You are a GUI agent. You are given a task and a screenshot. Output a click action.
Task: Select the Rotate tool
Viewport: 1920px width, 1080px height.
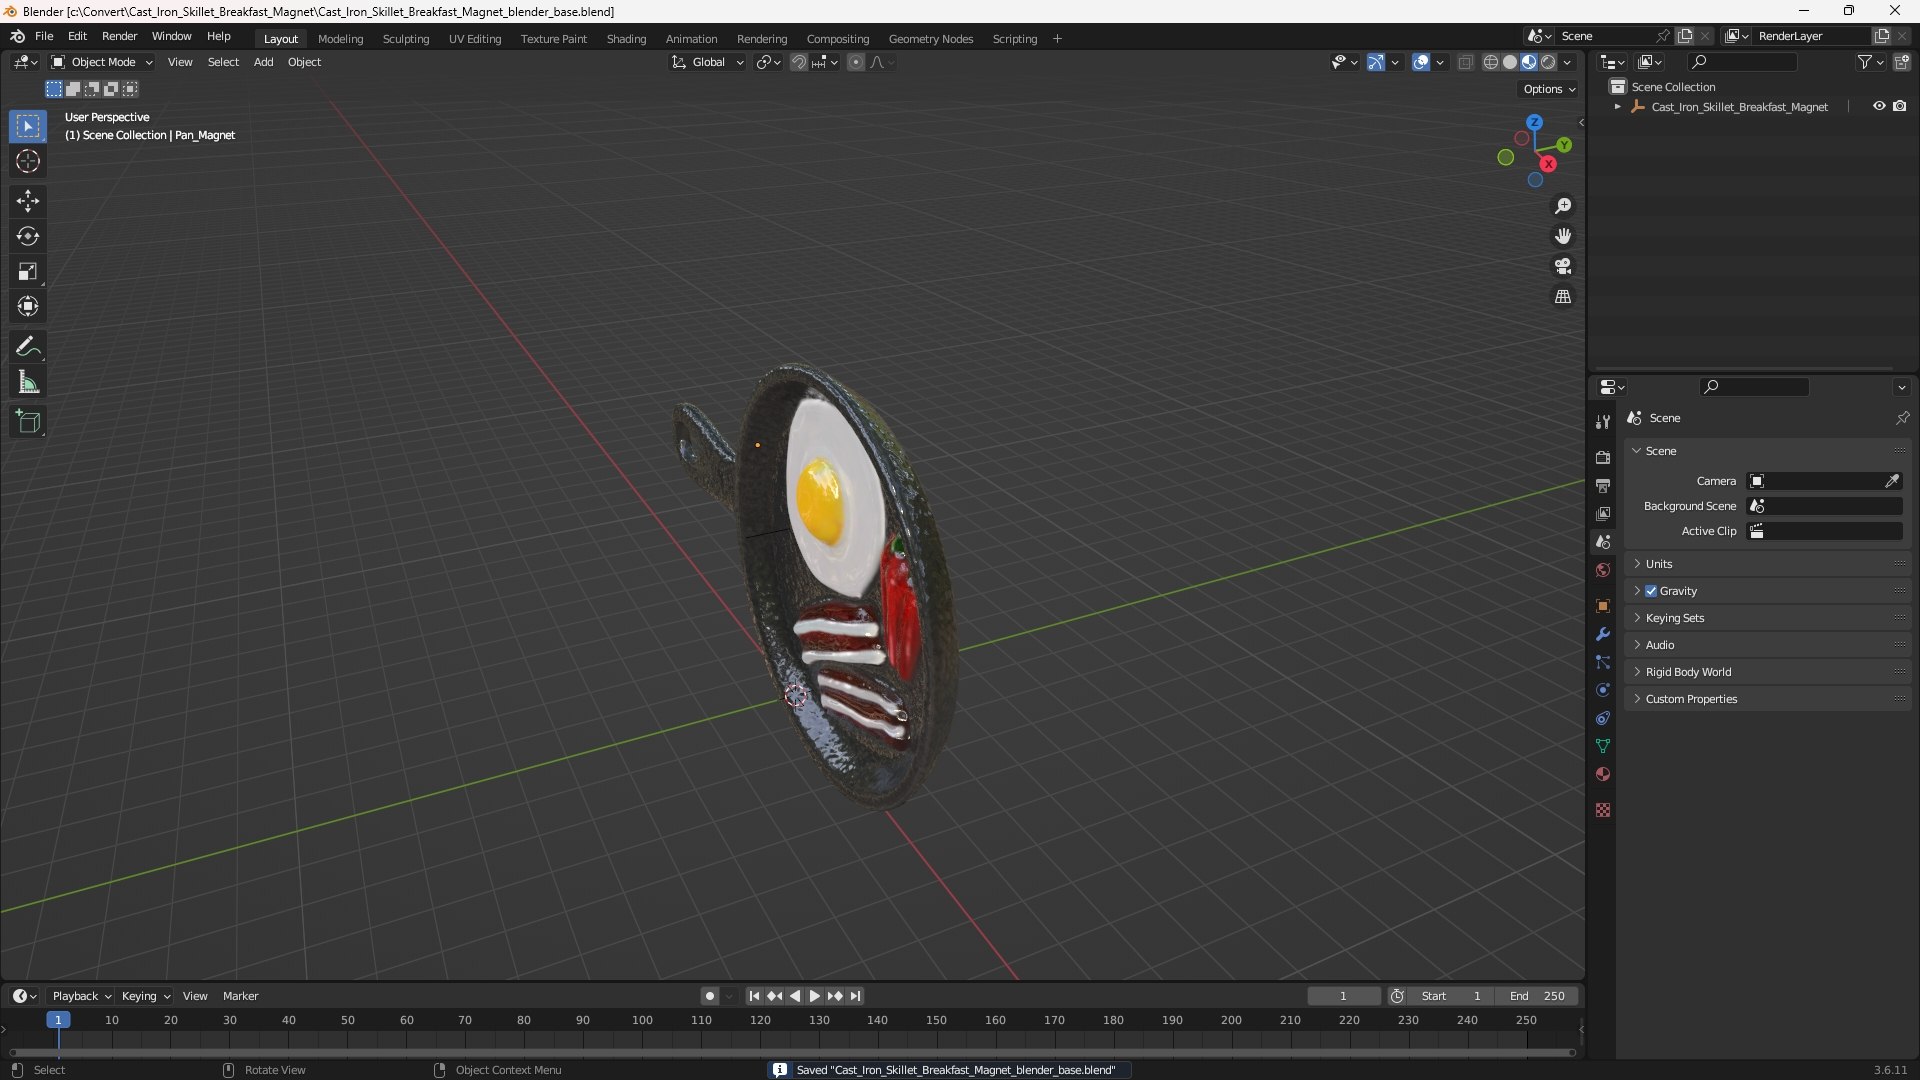[28, 236]
